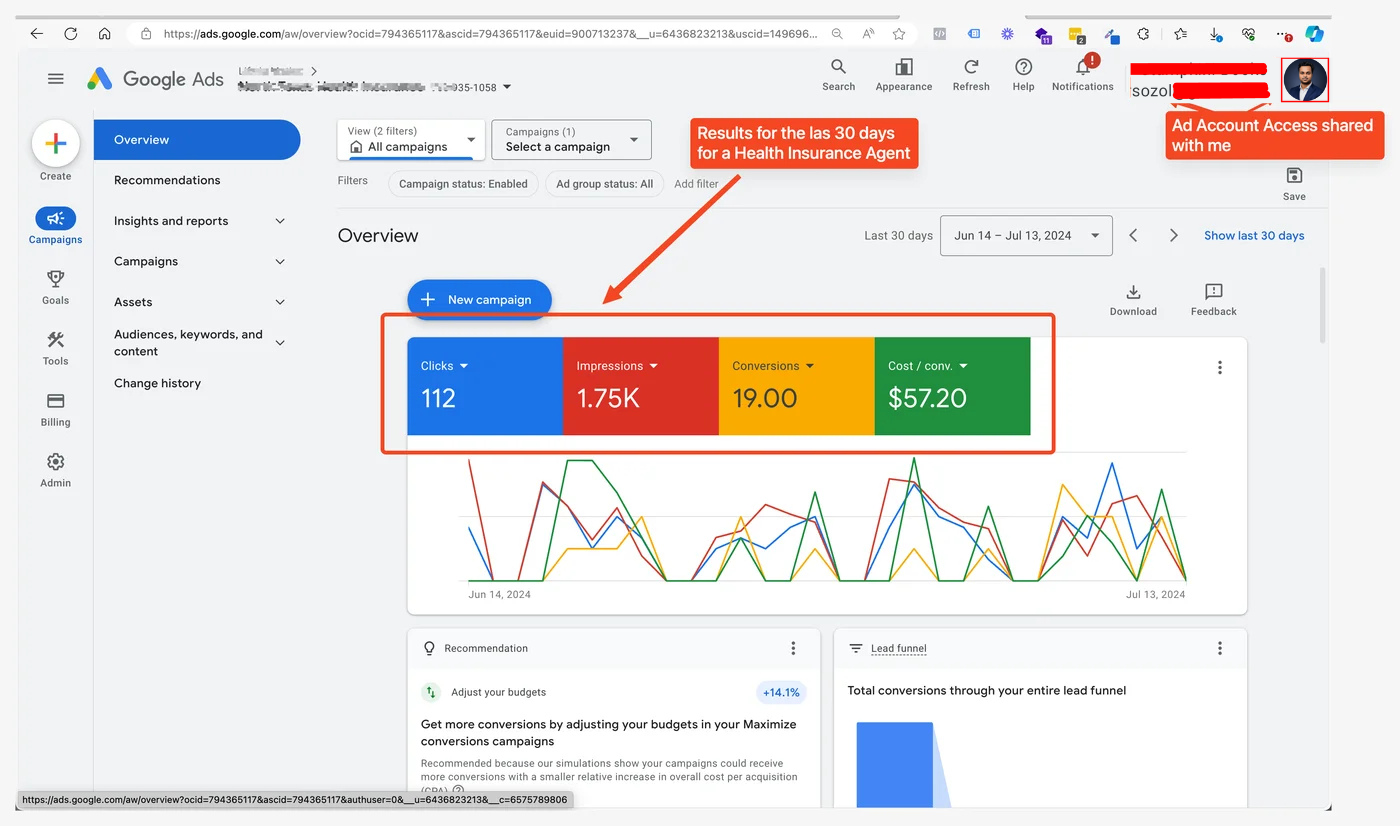Click the account profile photo

click(1305, 80)
